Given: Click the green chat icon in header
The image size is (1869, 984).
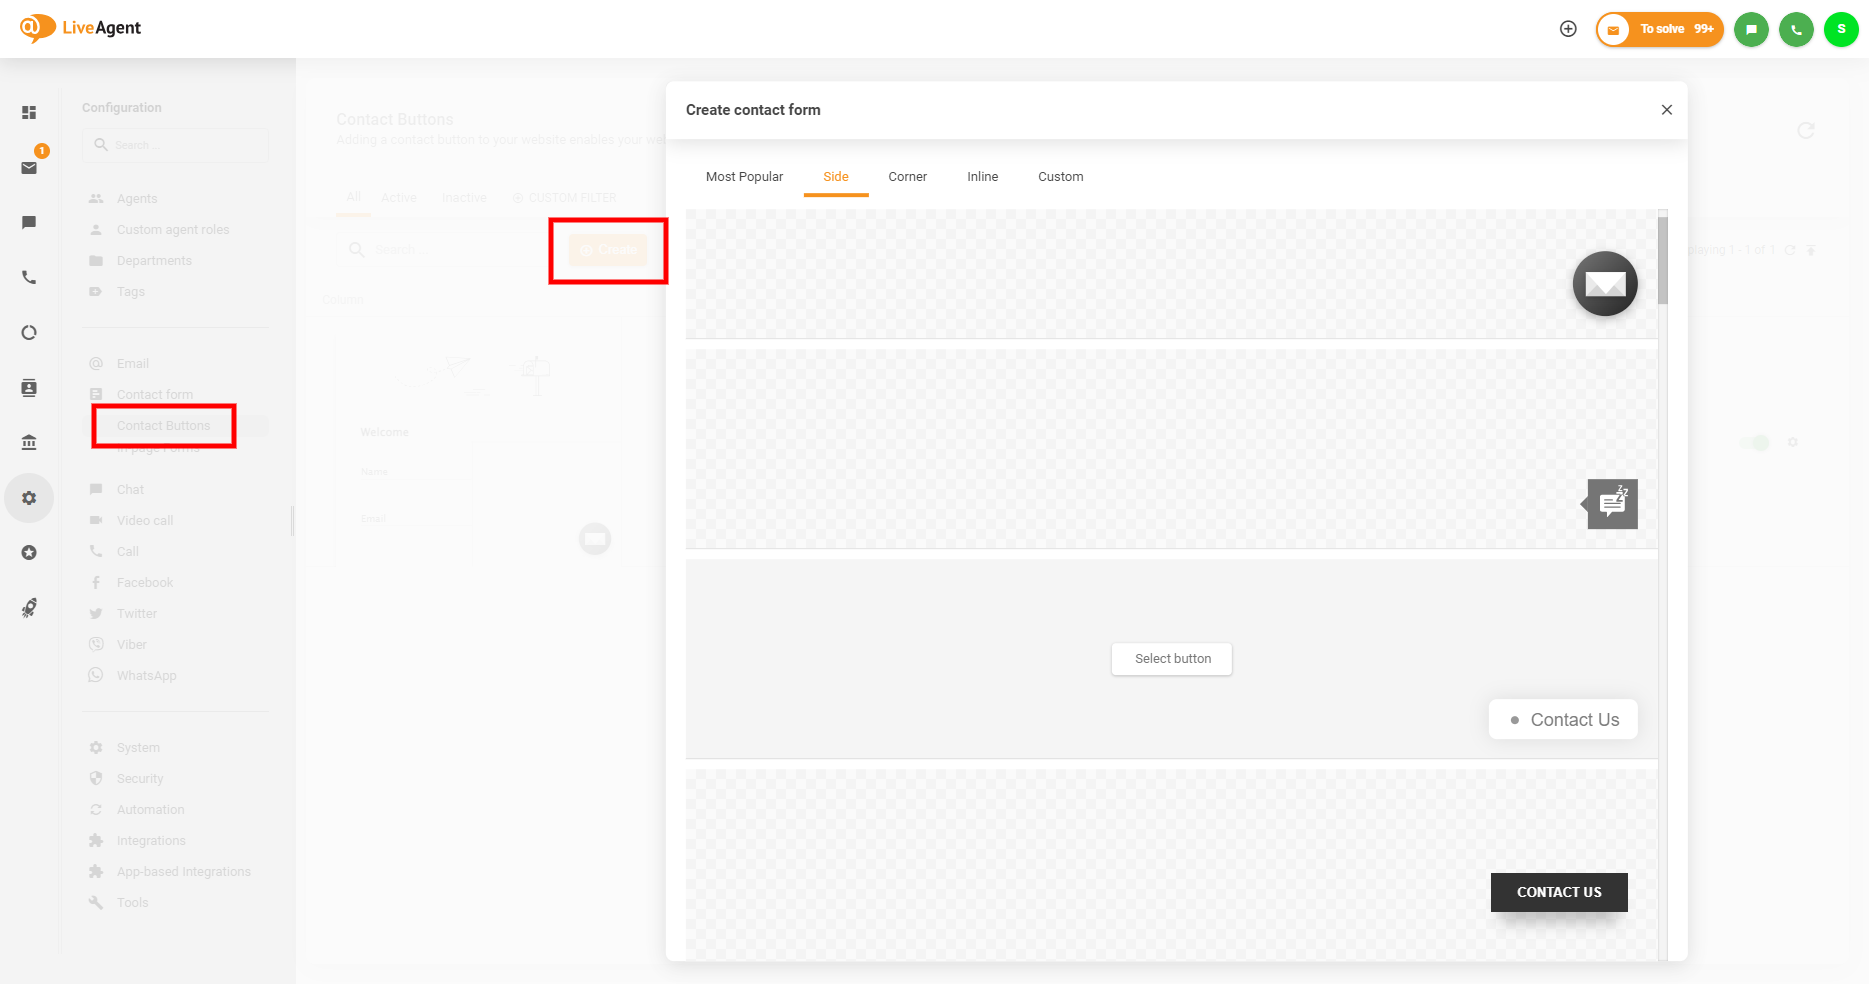Looking at the screenshot, I should pos(1751,29).
